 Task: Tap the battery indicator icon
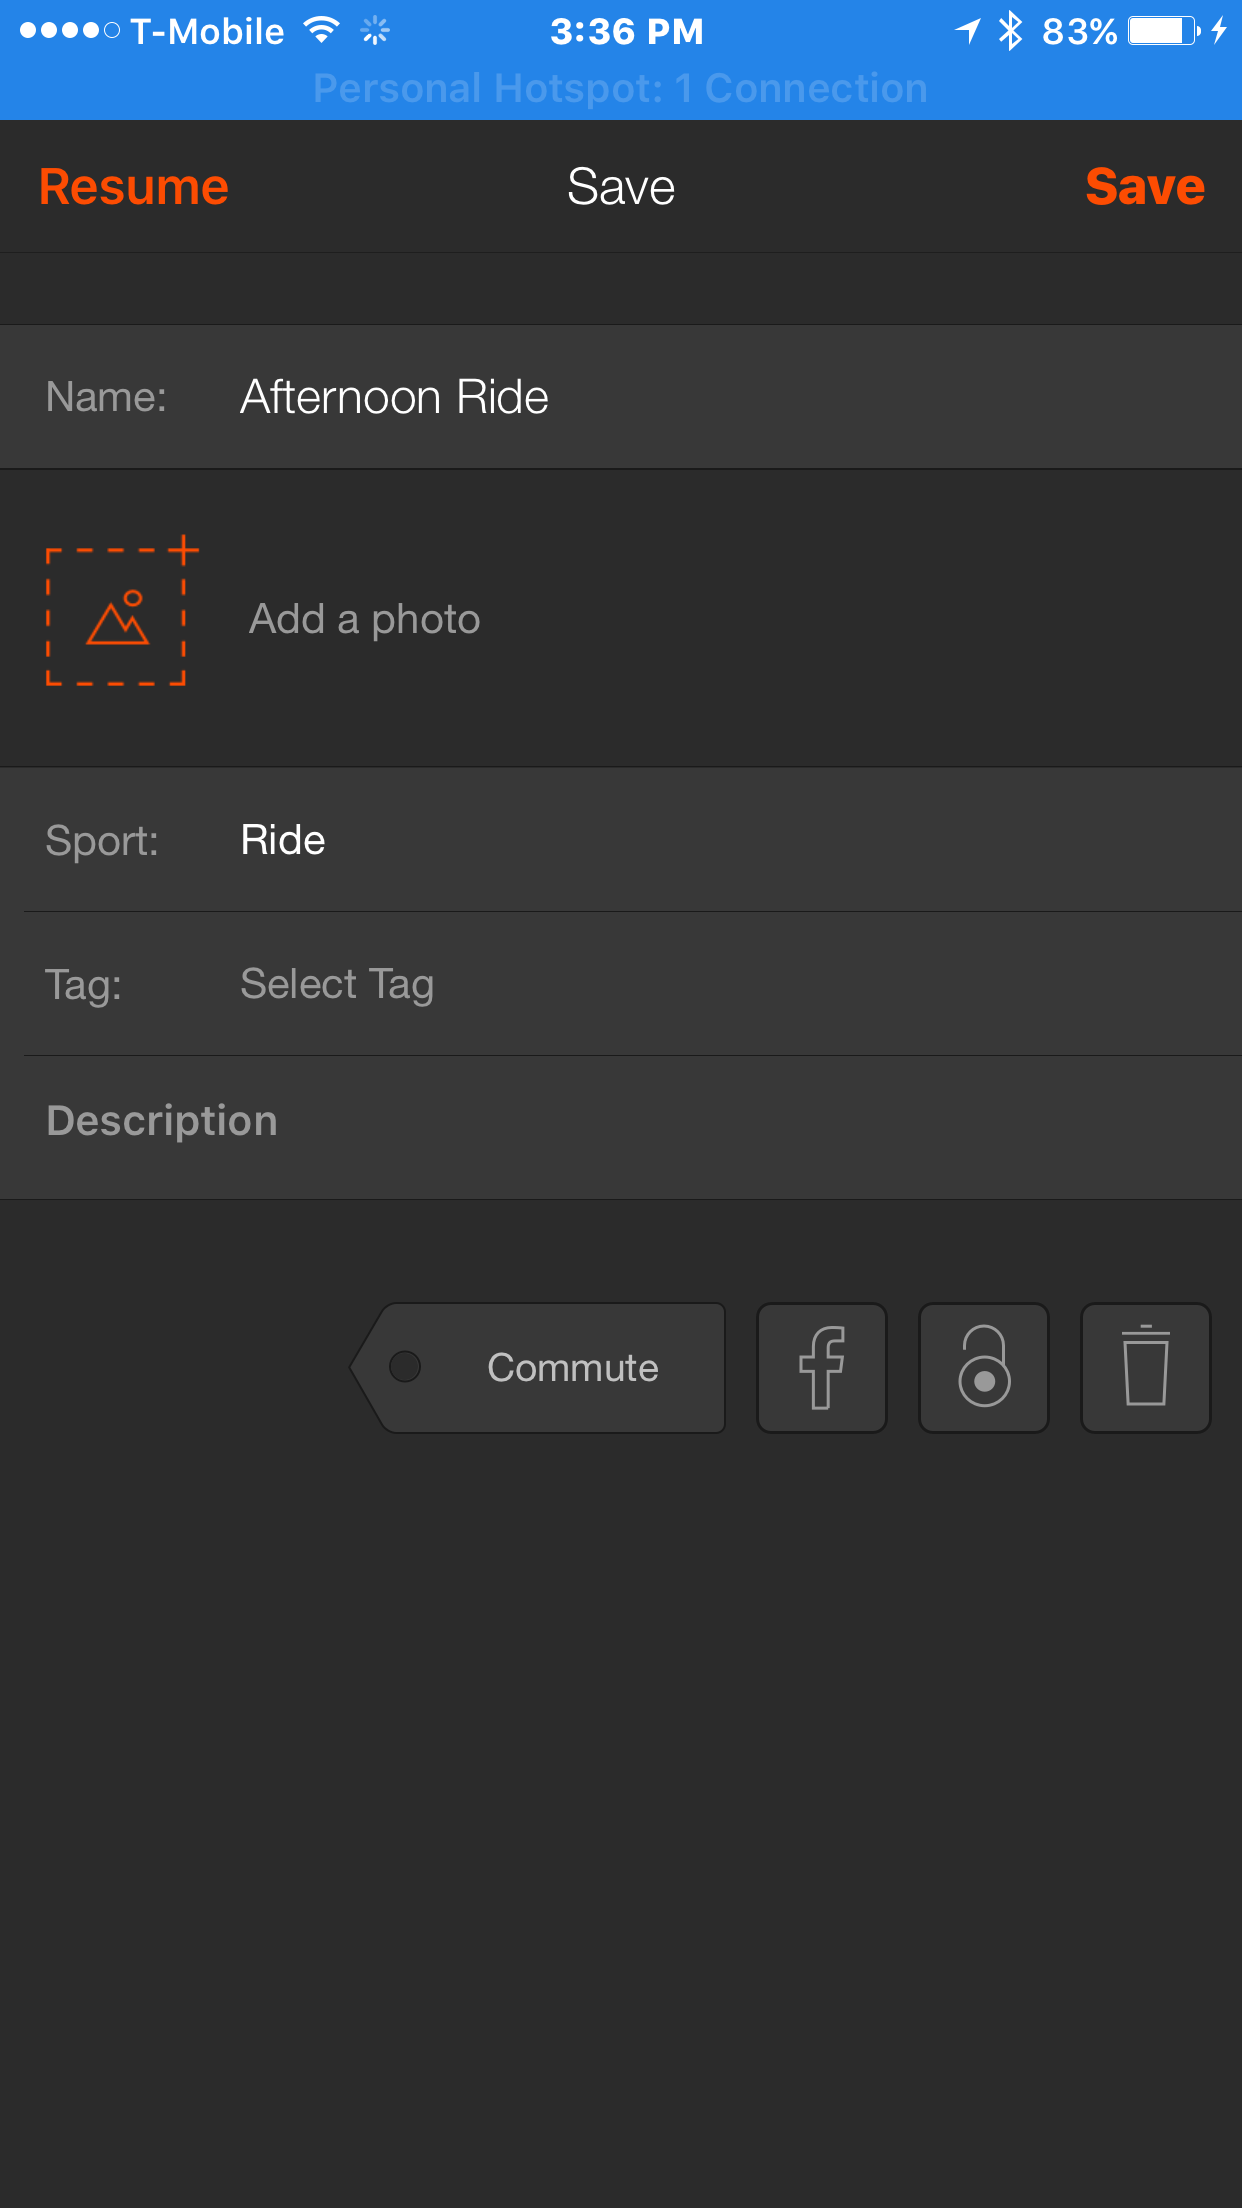(x=1163, y=31)
